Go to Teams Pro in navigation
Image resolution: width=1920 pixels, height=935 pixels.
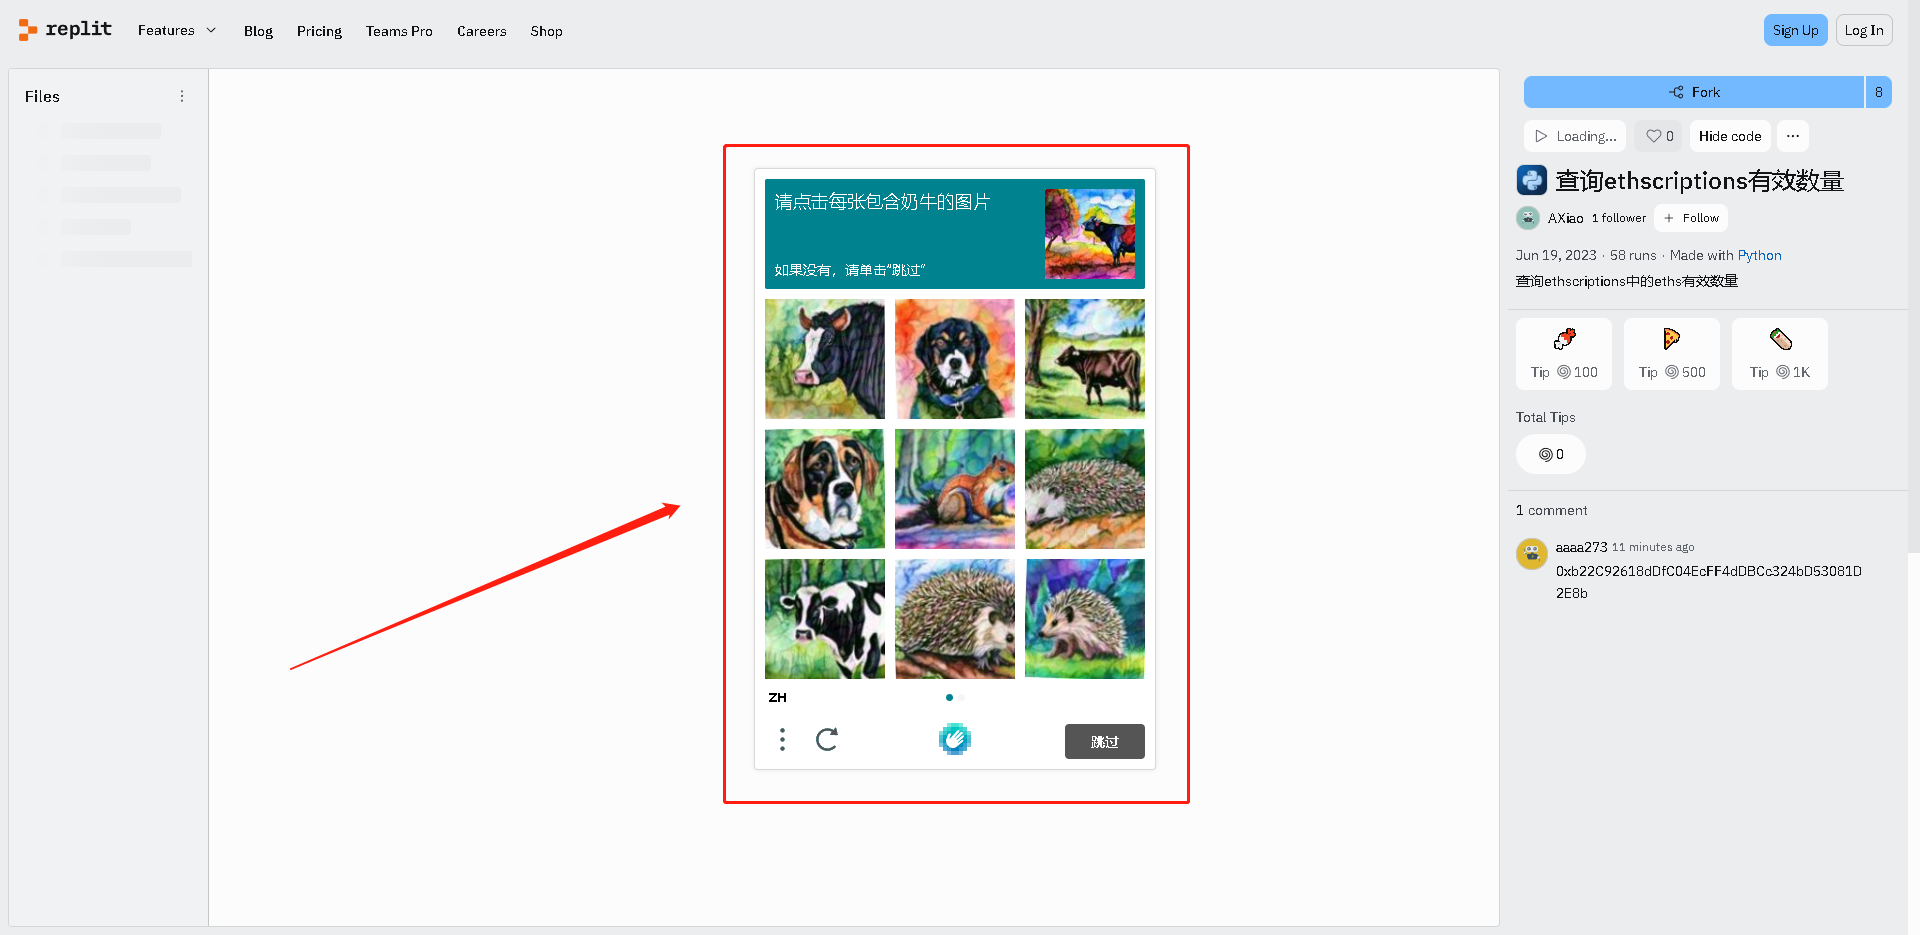click(x=399, y=31)
